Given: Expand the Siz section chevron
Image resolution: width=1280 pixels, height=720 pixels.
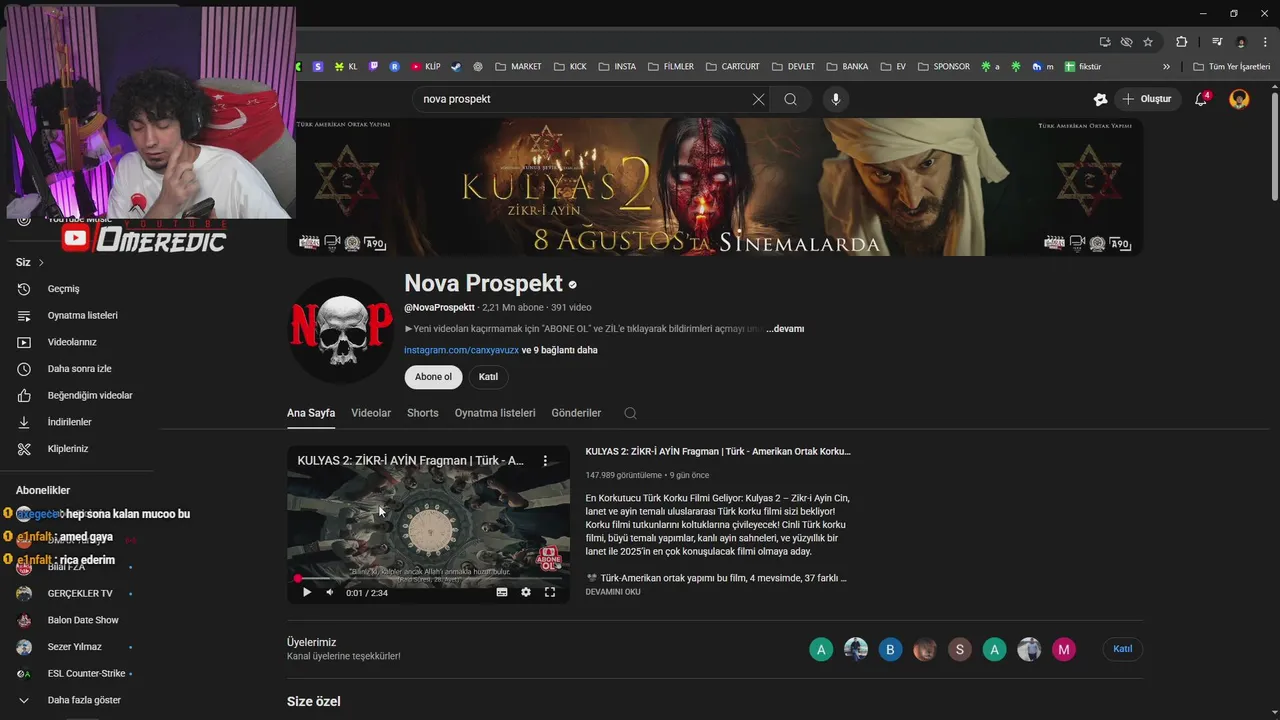Looking at the screenshot, I should pos(41,263).
